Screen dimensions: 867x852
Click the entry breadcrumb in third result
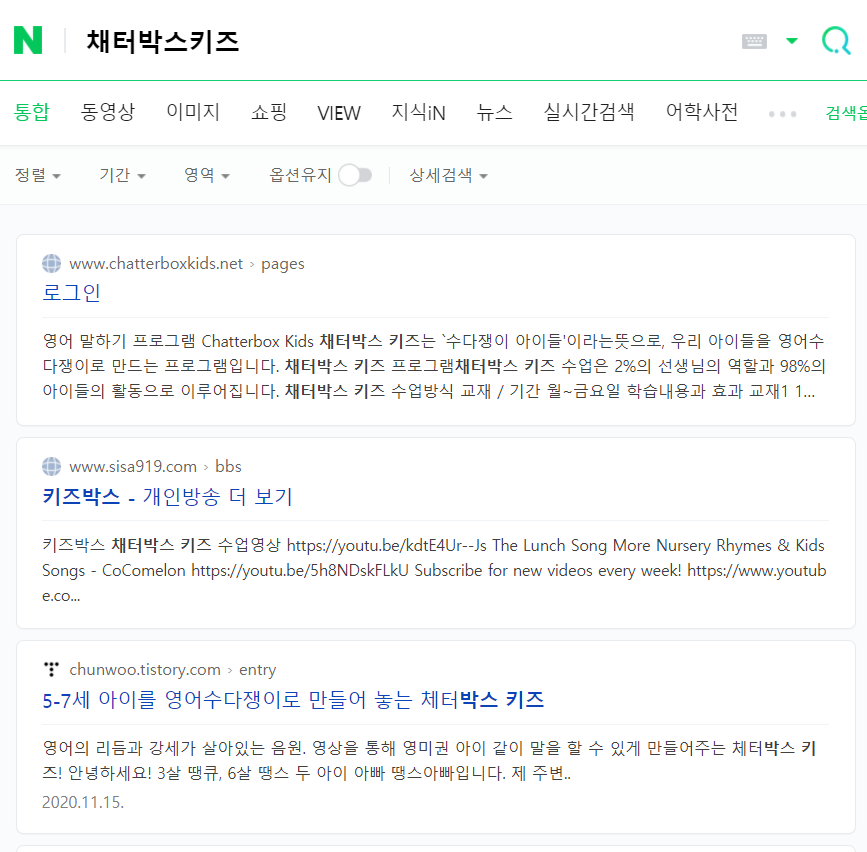[x=258, y=670]
